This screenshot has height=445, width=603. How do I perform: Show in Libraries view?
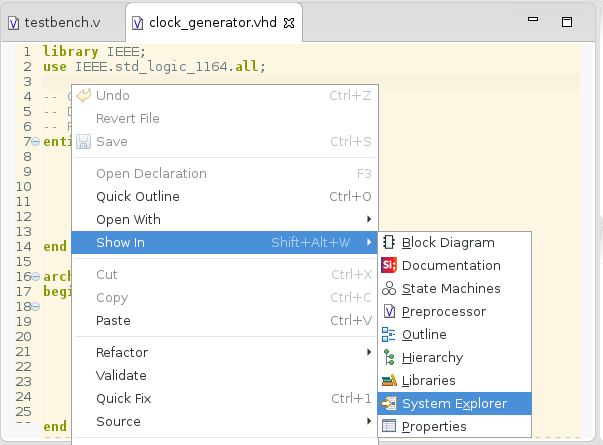(x=455, y=380)
